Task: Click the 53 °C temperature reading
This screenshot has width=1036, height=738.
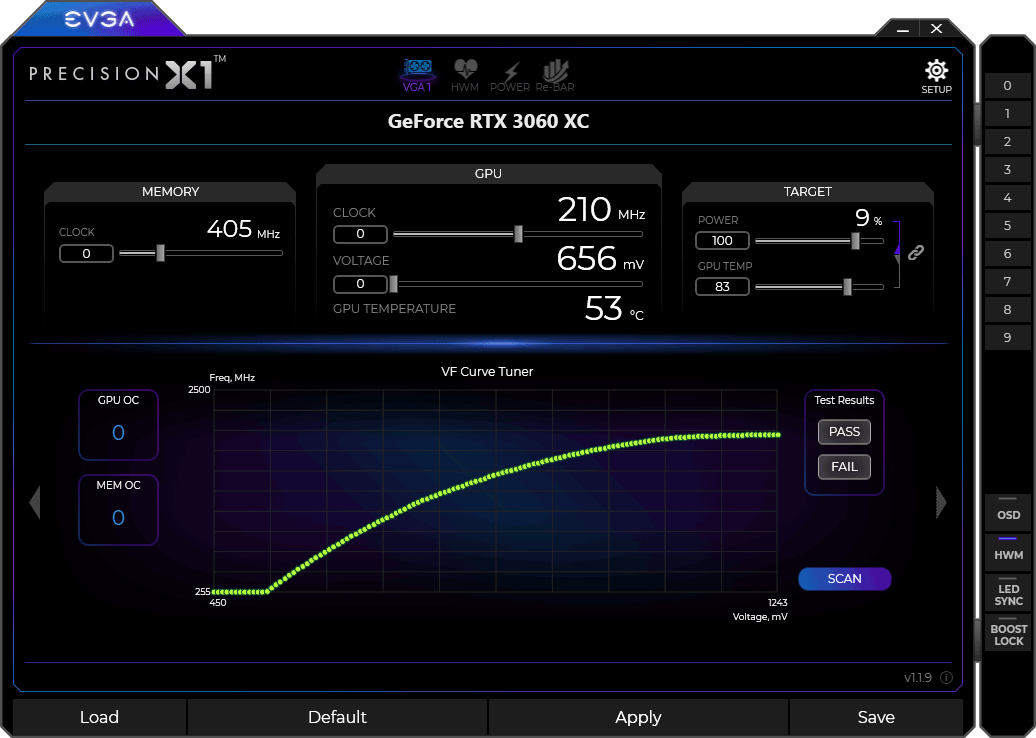Action: click(x=614, y=309)
